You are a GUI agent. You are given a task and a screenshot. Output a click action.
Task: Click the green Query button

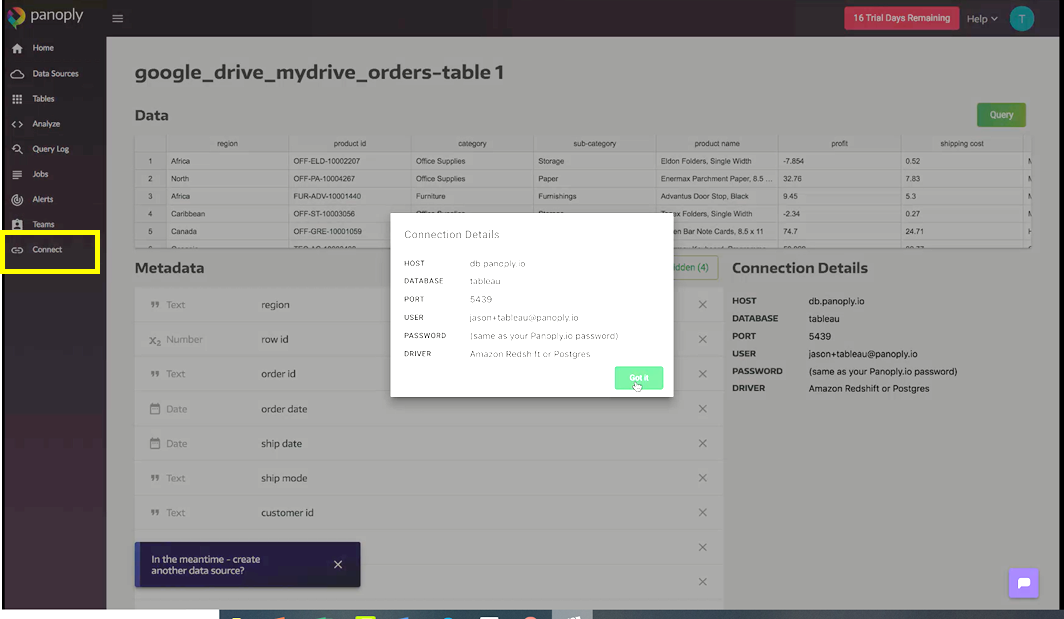(x=1001, y=115)
